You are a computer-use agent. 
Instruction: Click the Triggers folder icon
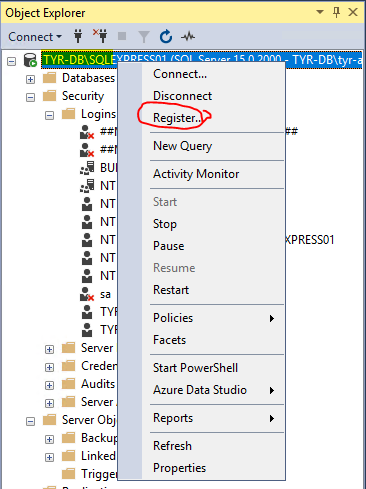tap(69, 474)
